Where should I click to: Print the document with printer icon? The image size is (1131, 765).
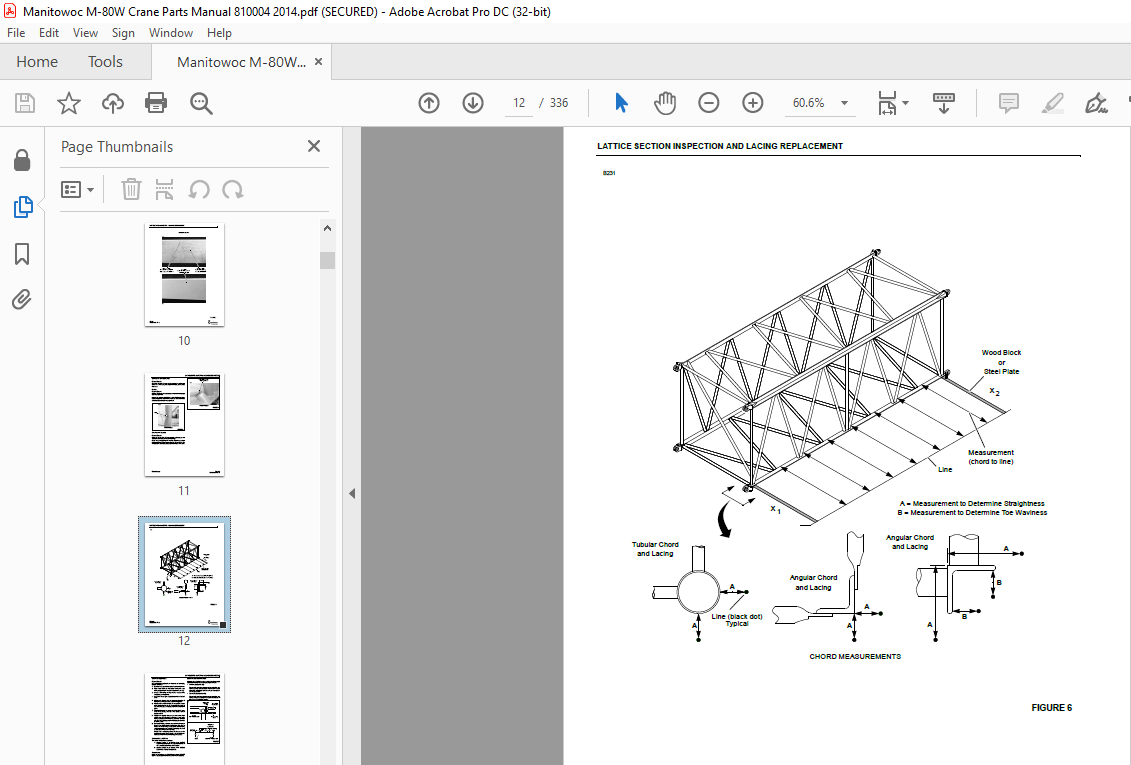pyautogui.click(x=156, y=103)
